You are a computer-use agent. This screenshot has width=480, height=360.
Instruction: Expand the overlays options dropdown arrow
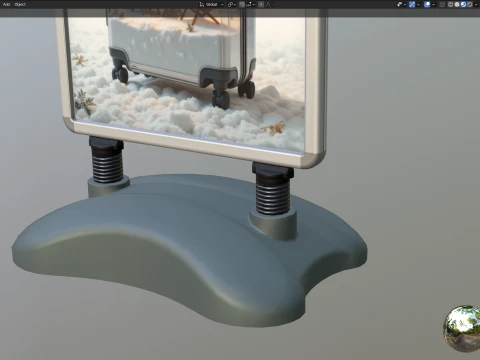[433, 4]
